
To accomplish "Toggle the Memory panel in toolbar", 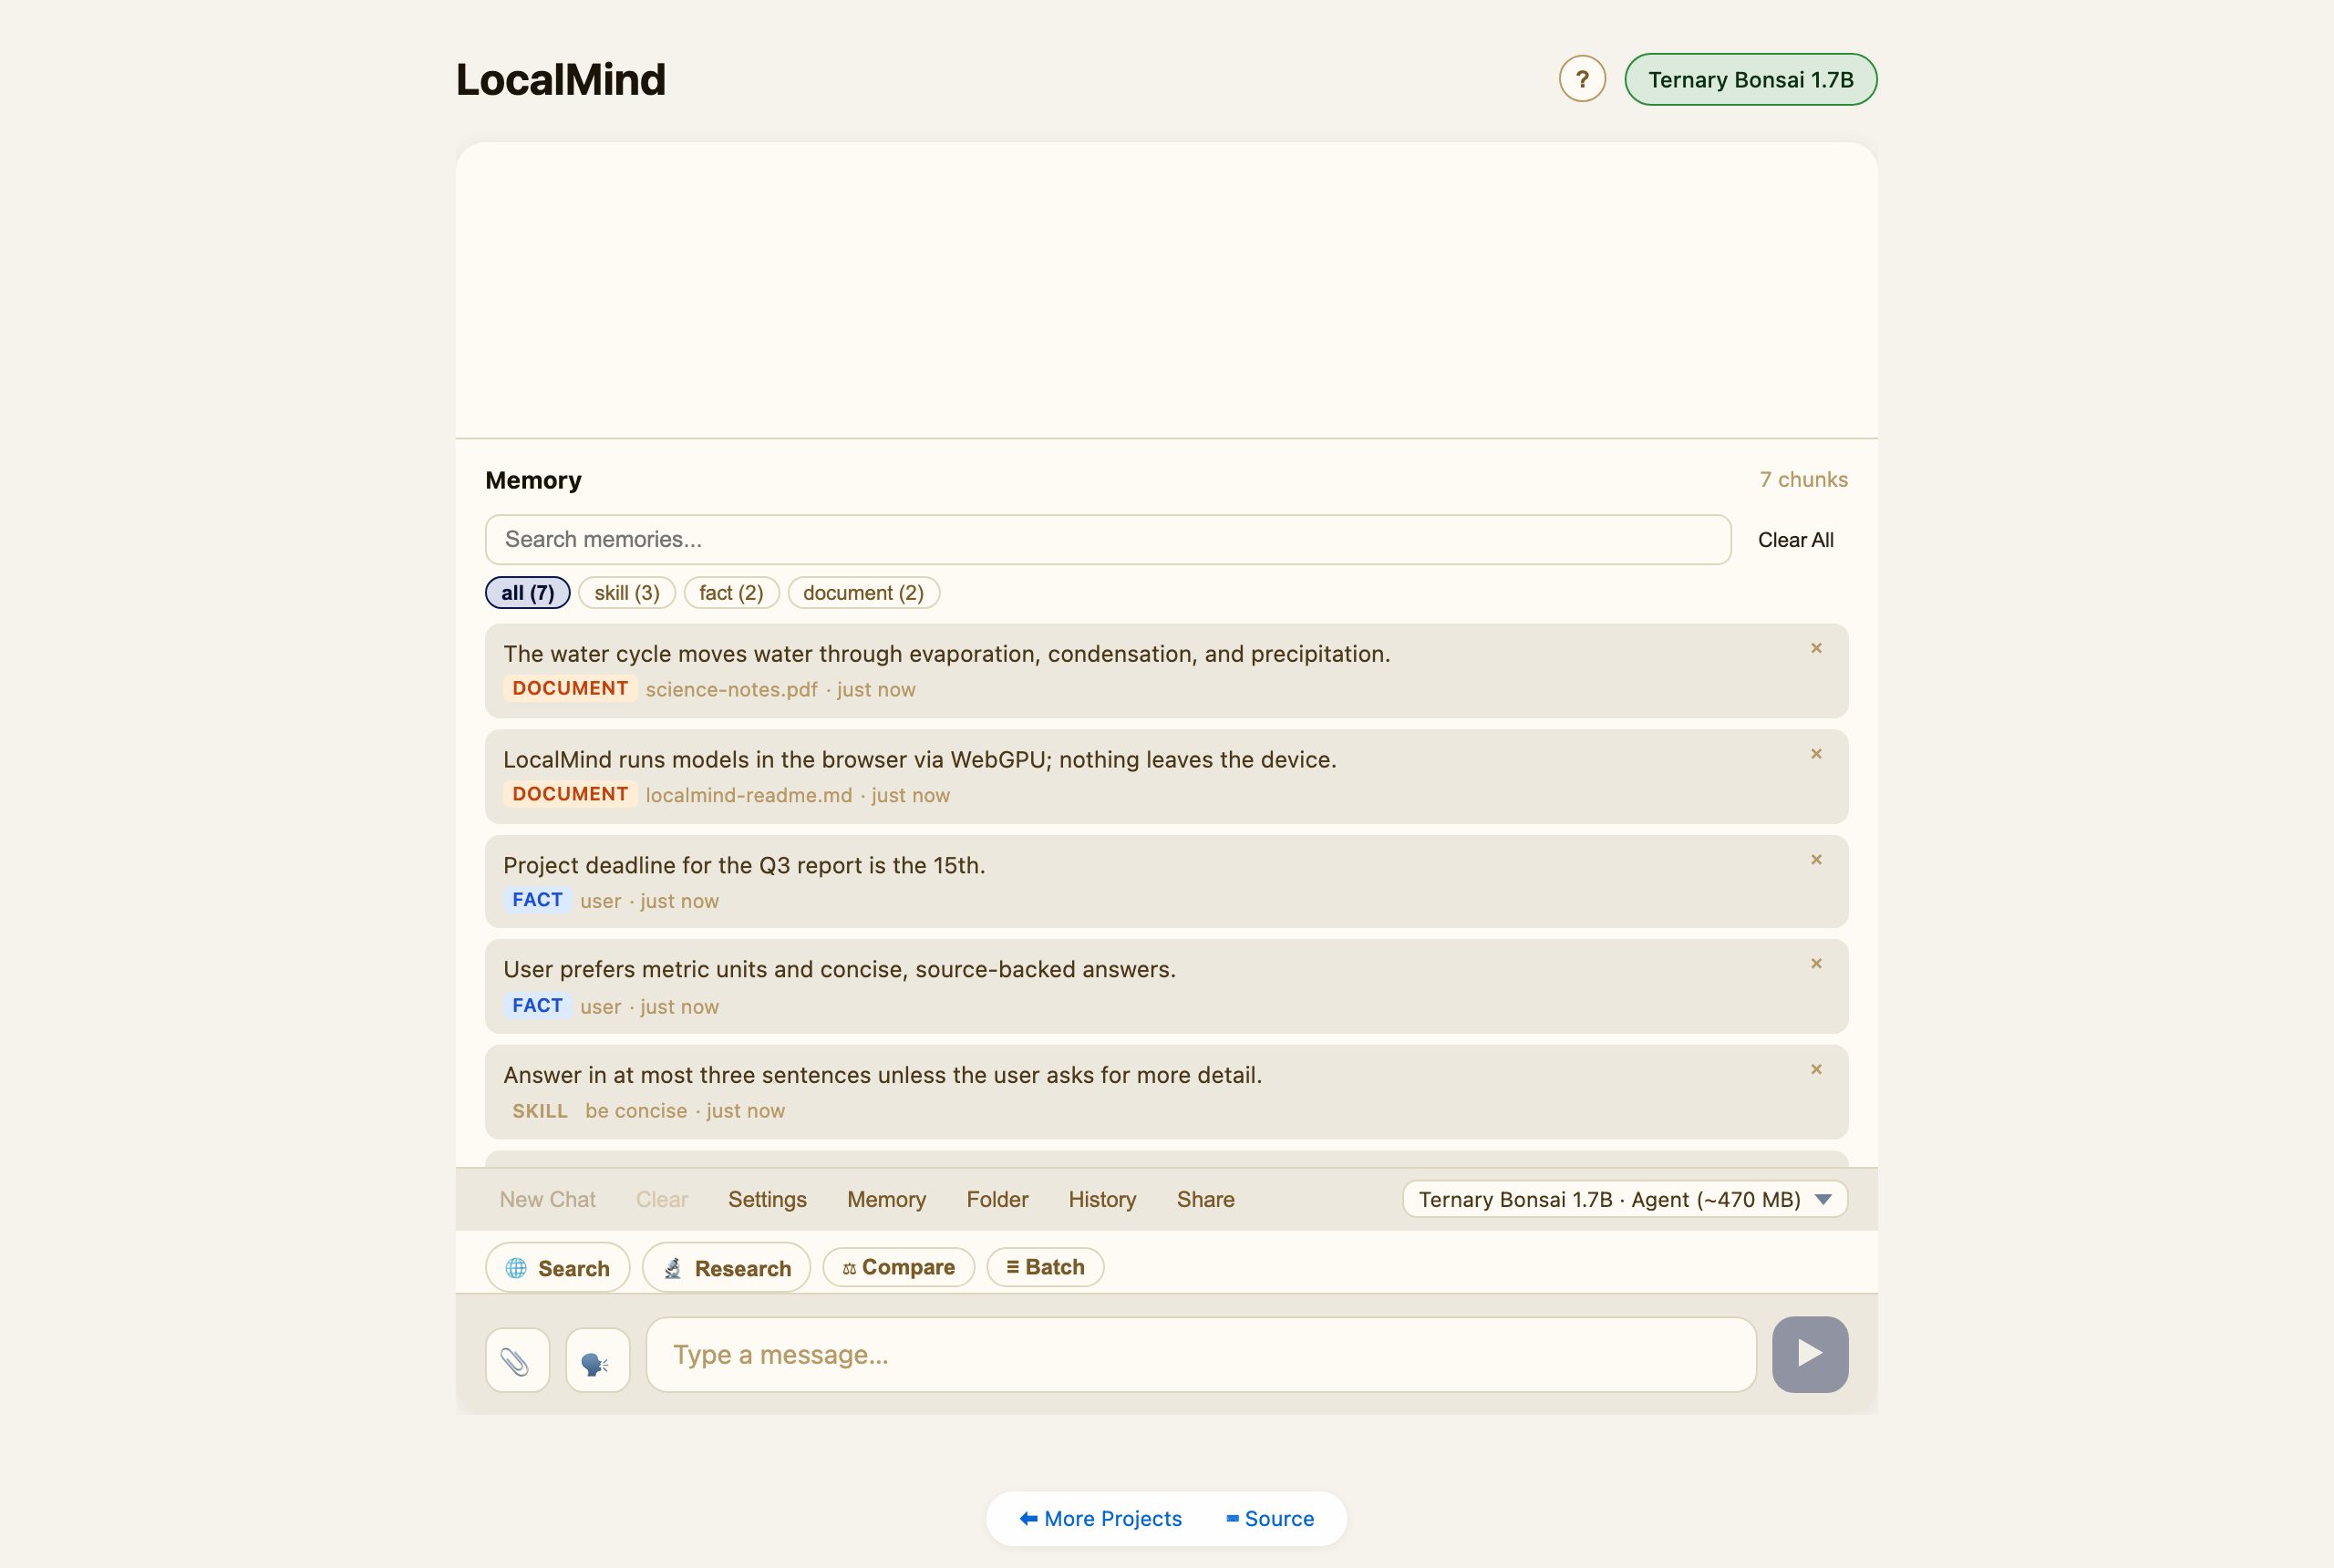I will (x=886, y=1199).
